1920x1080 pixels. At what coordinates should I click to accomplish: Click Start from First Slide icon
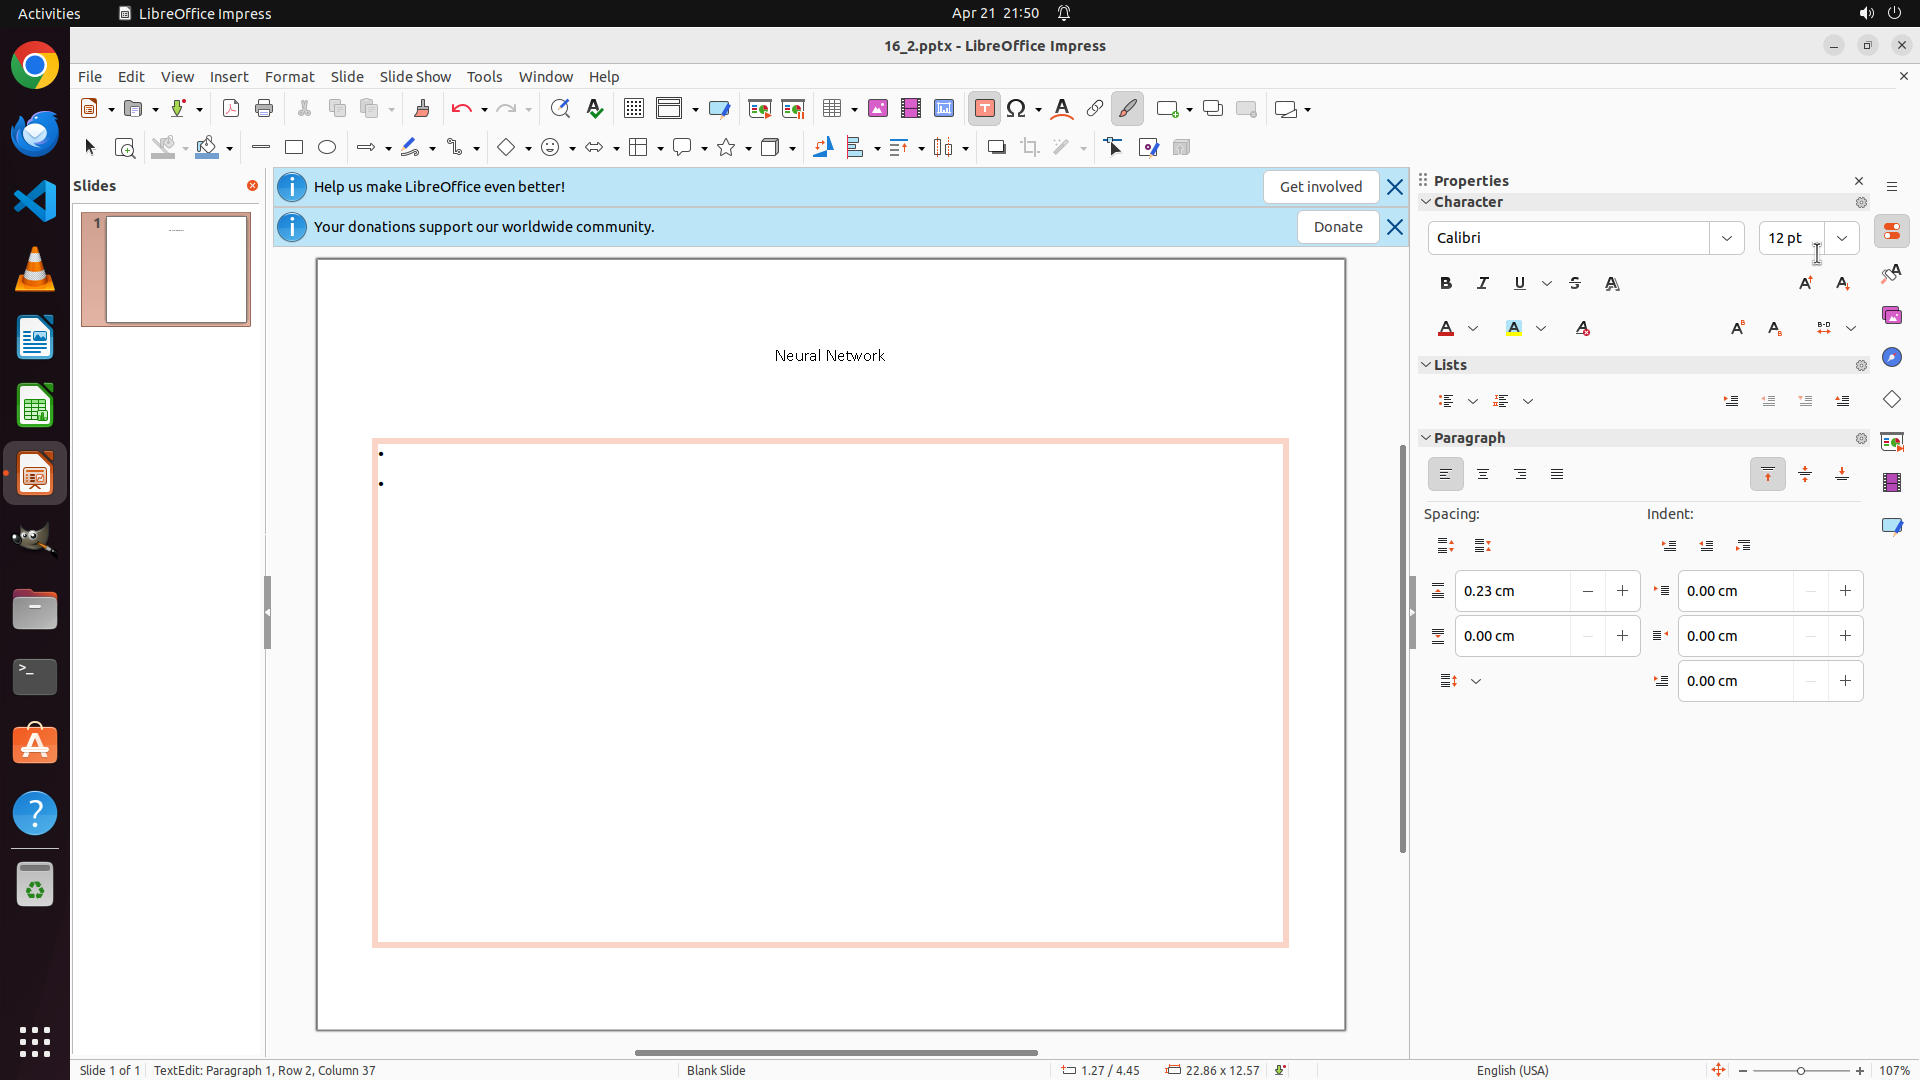tap(760, 109)
